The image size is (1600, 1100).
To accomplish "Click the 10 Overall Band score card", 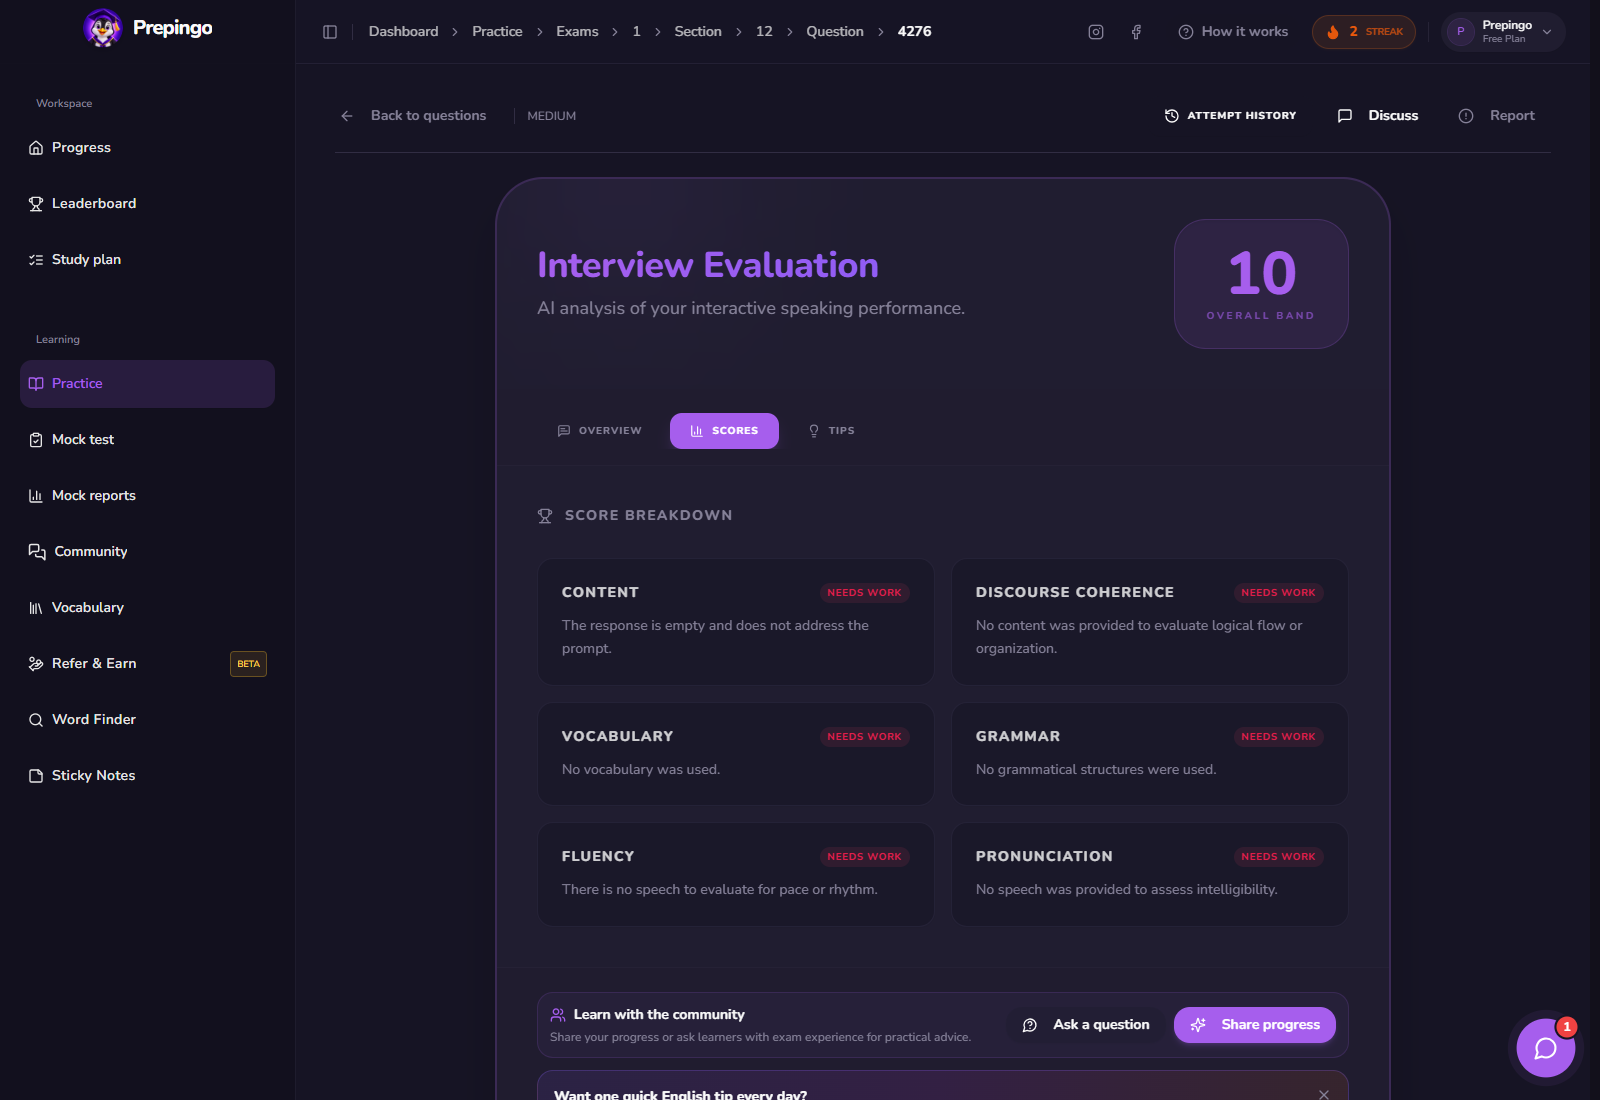I will [1261, 284].
